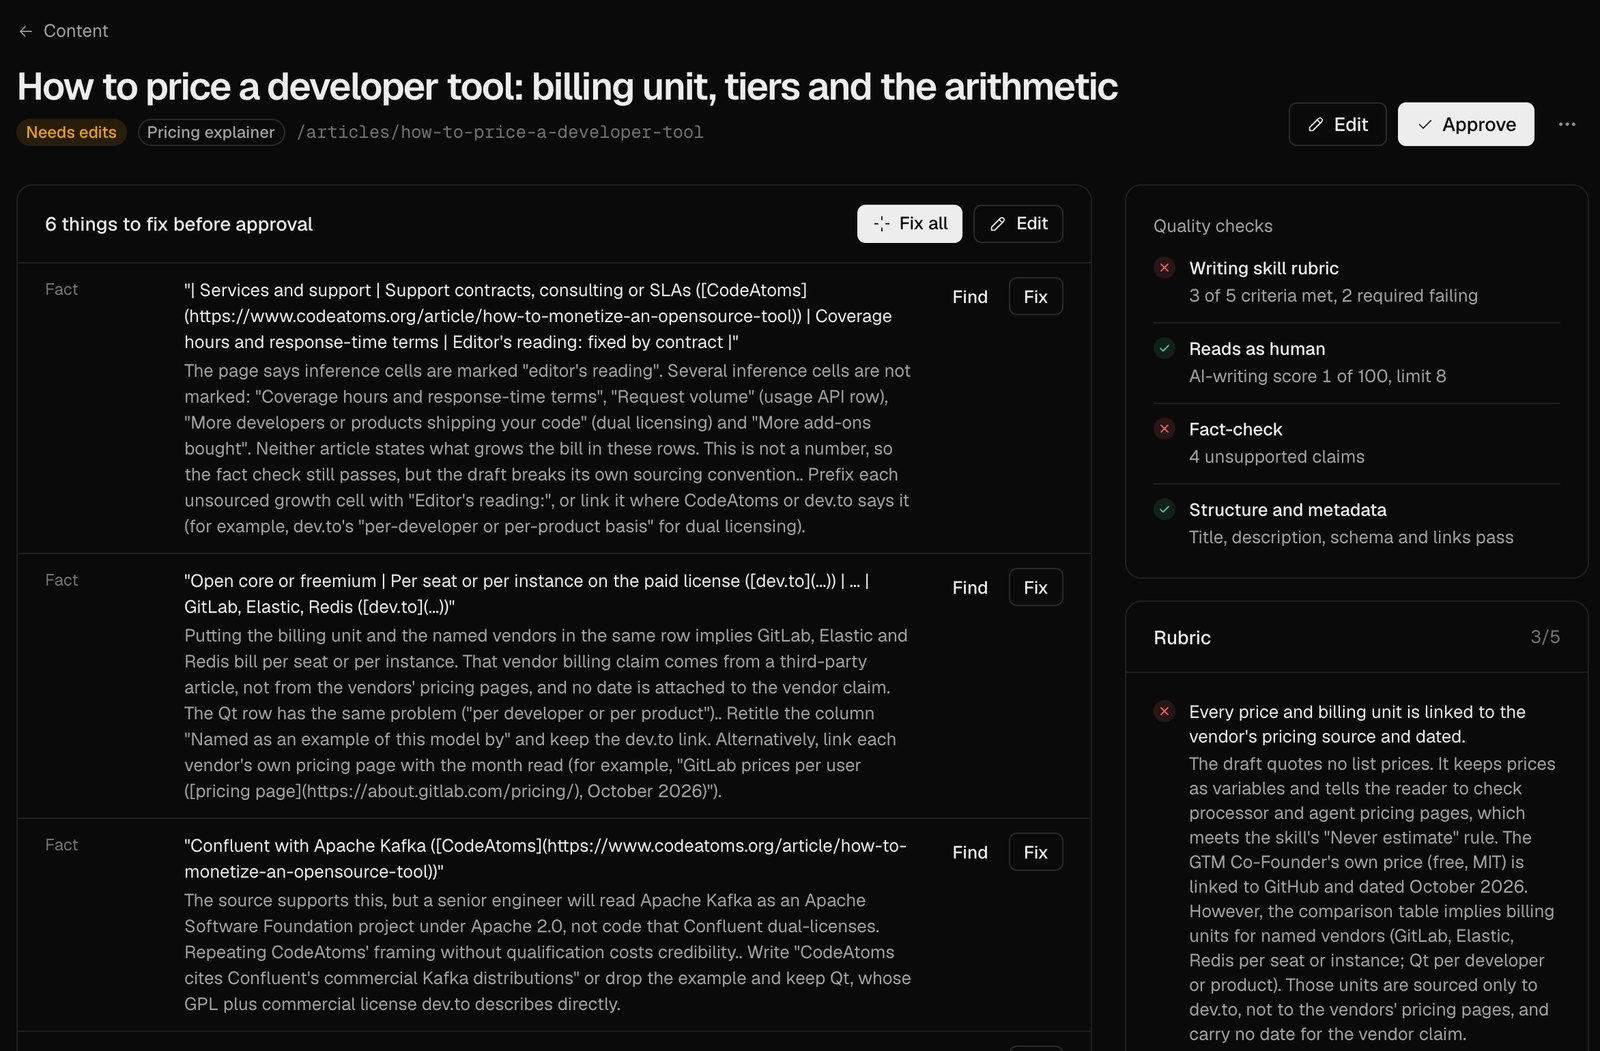The width and height of the screenshot is (1600, 1051).
Task: Click the check icon beside Structure and metadata
Action: [1164, 509]
